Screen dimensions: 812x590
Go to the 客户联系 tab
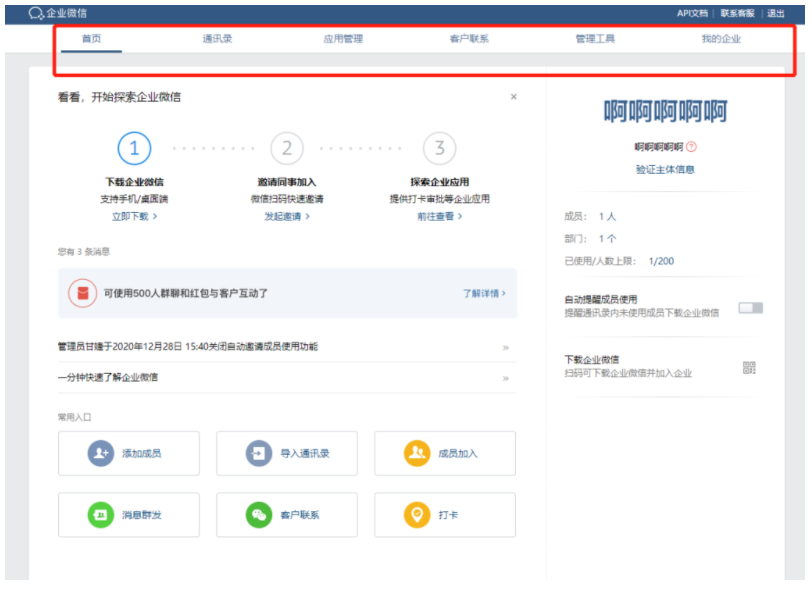469,39
